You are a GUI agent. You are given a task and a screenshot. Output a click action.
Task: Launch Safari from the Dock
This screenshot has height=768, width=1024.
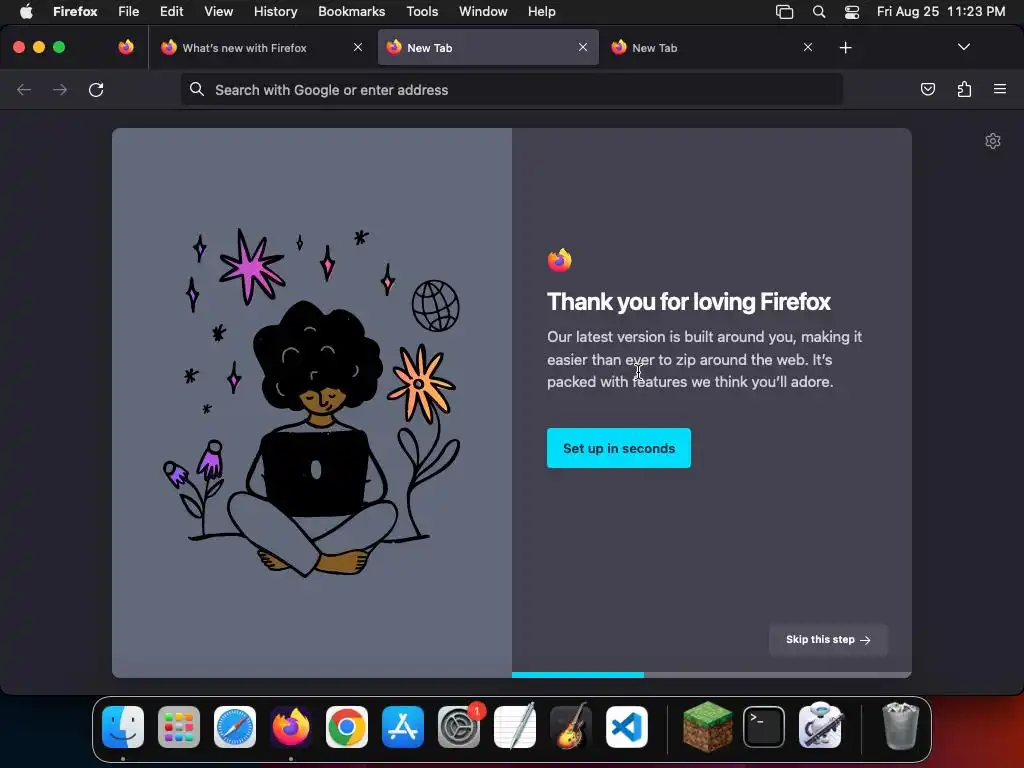235,727
